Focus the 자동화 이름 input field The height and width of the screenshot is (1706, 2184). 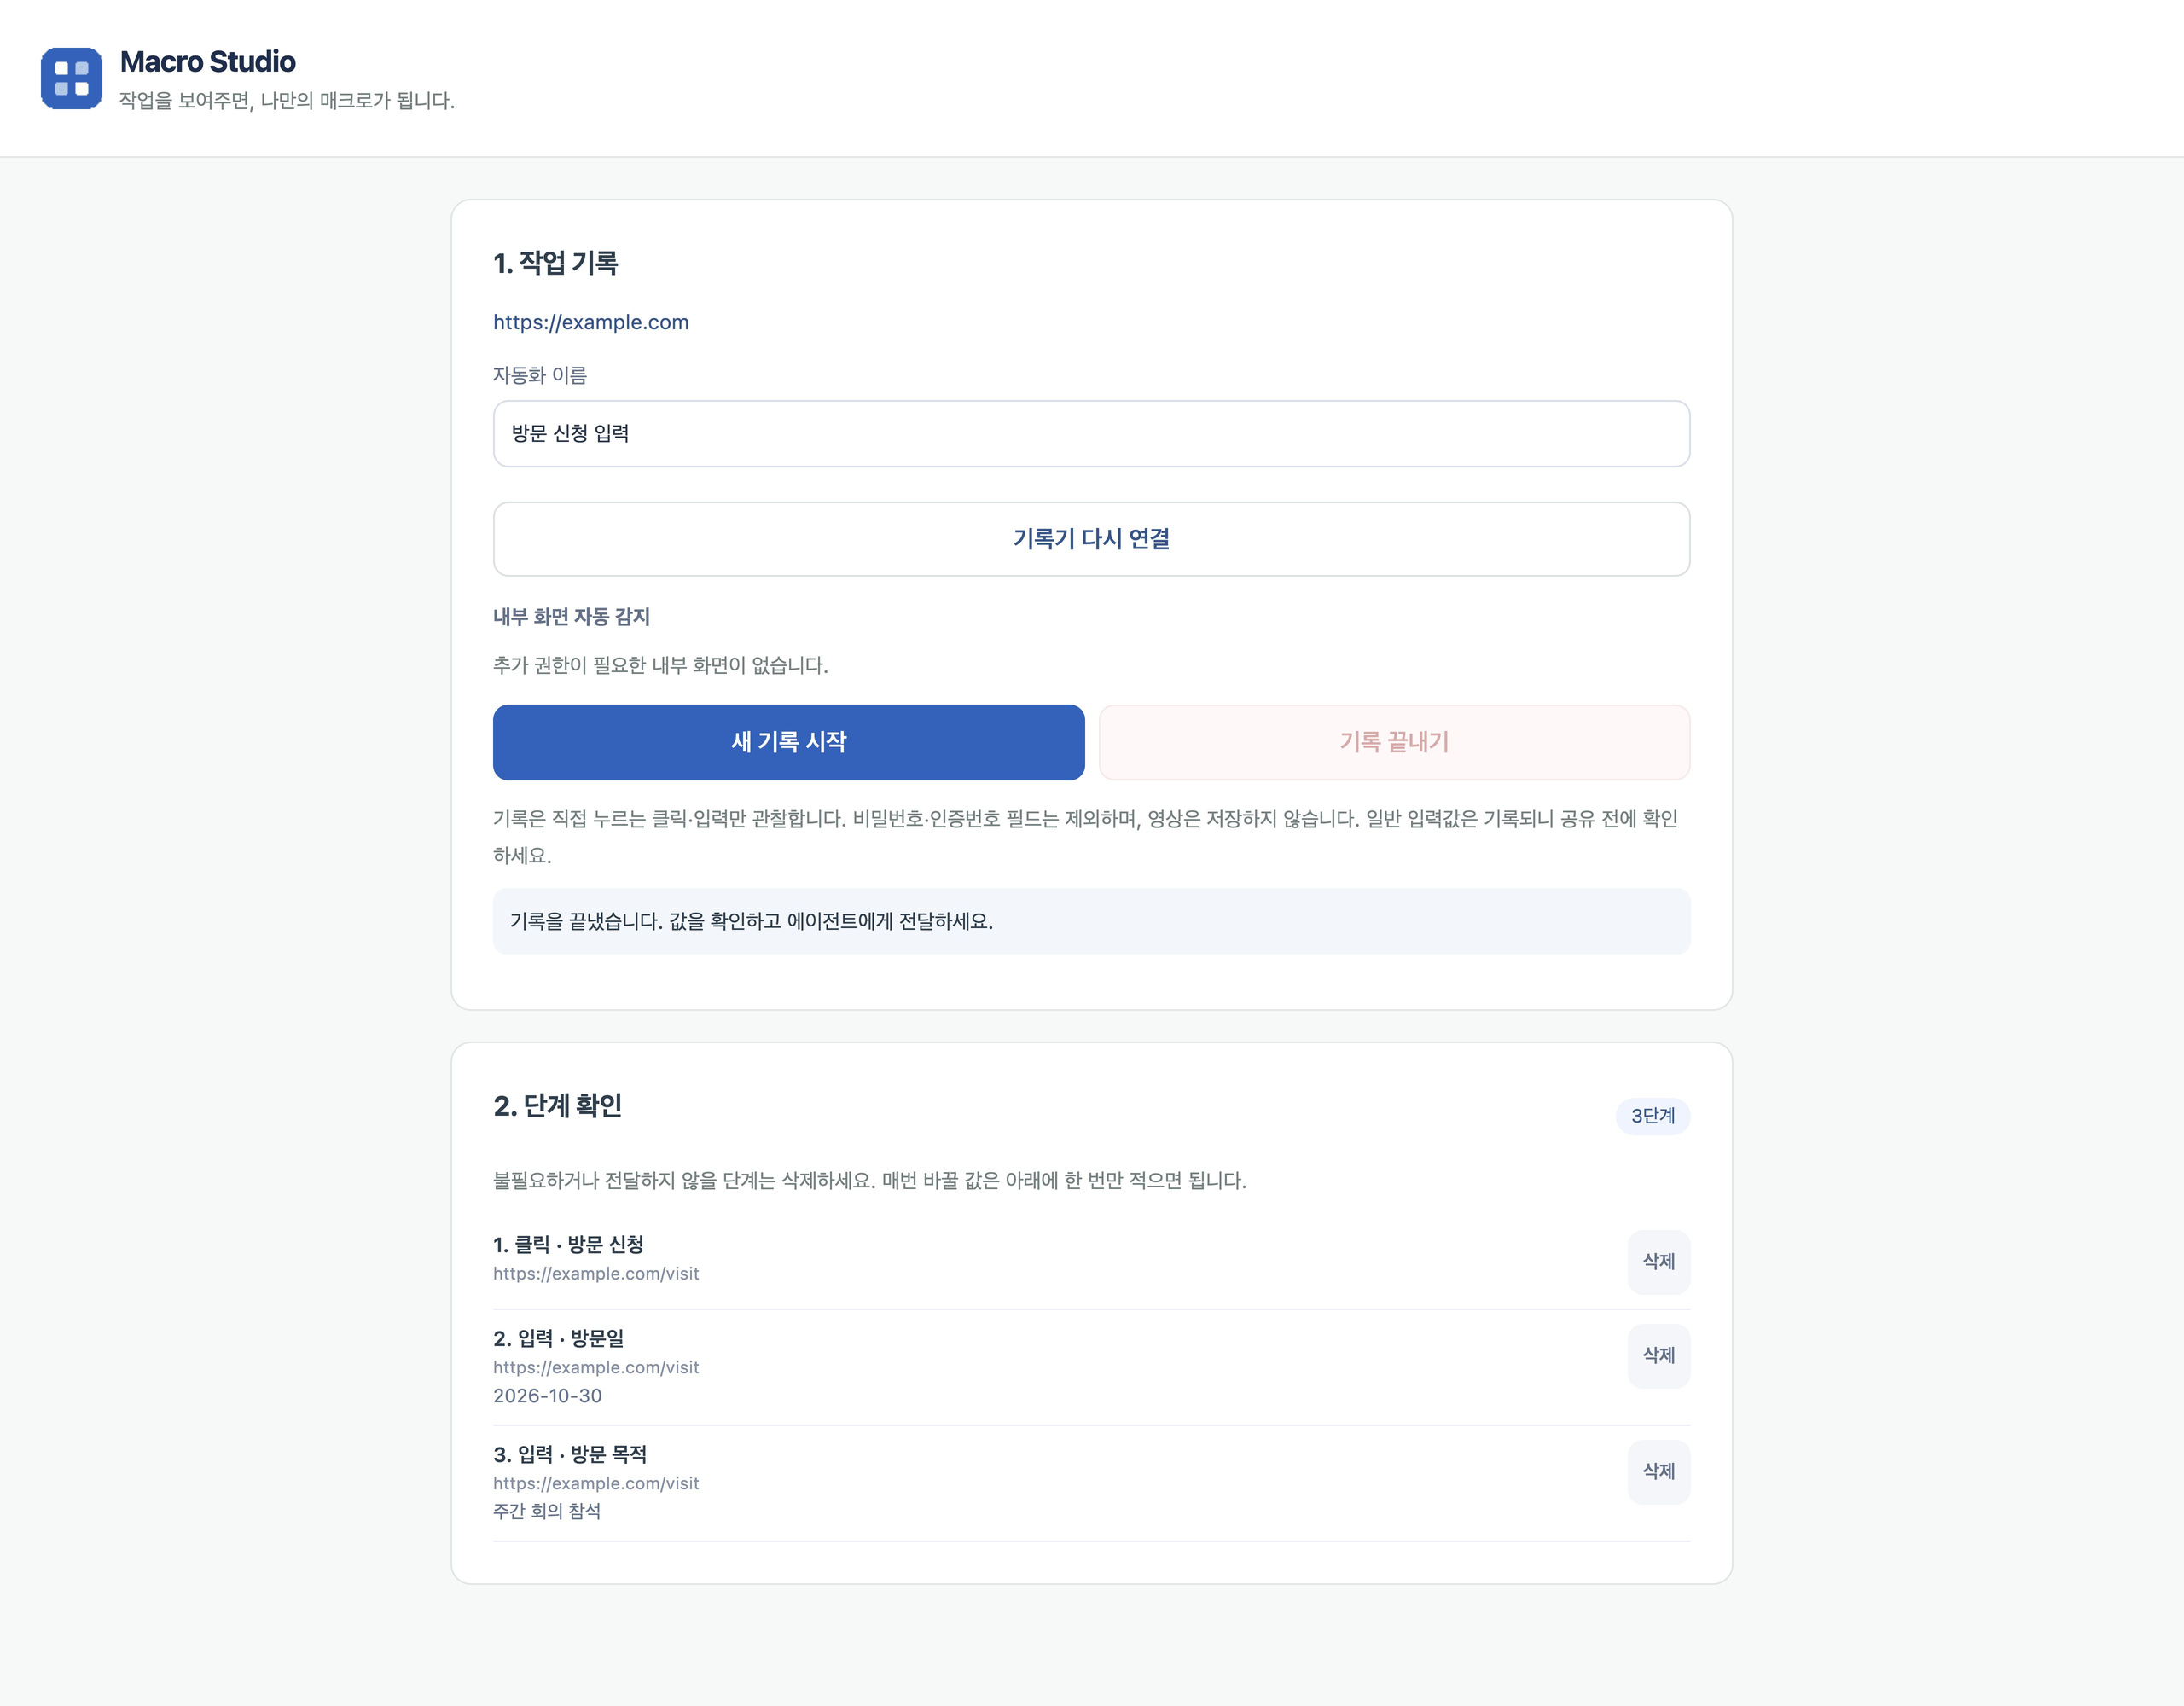tap(1091, 434)
